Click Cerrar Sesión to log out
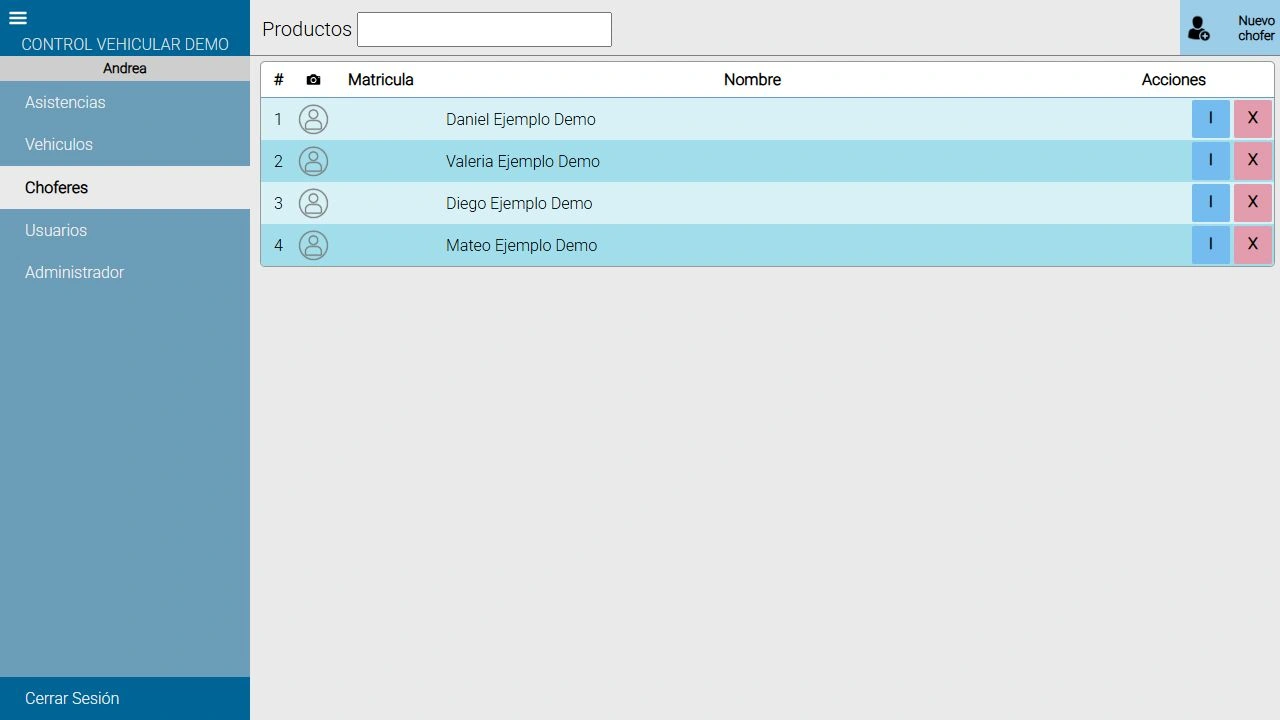 (x=125, y=698)
